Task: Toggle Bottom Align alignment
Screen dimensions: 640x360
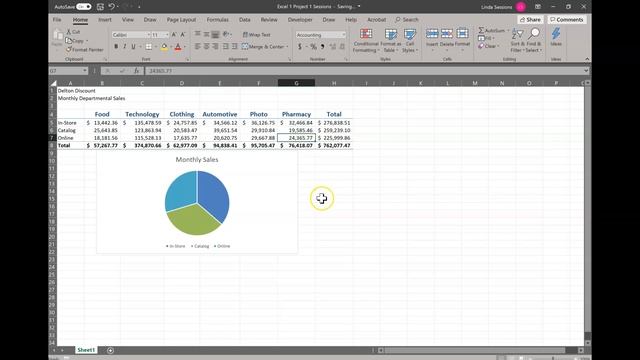Action: pyautogui.click(x=215, y=35)
